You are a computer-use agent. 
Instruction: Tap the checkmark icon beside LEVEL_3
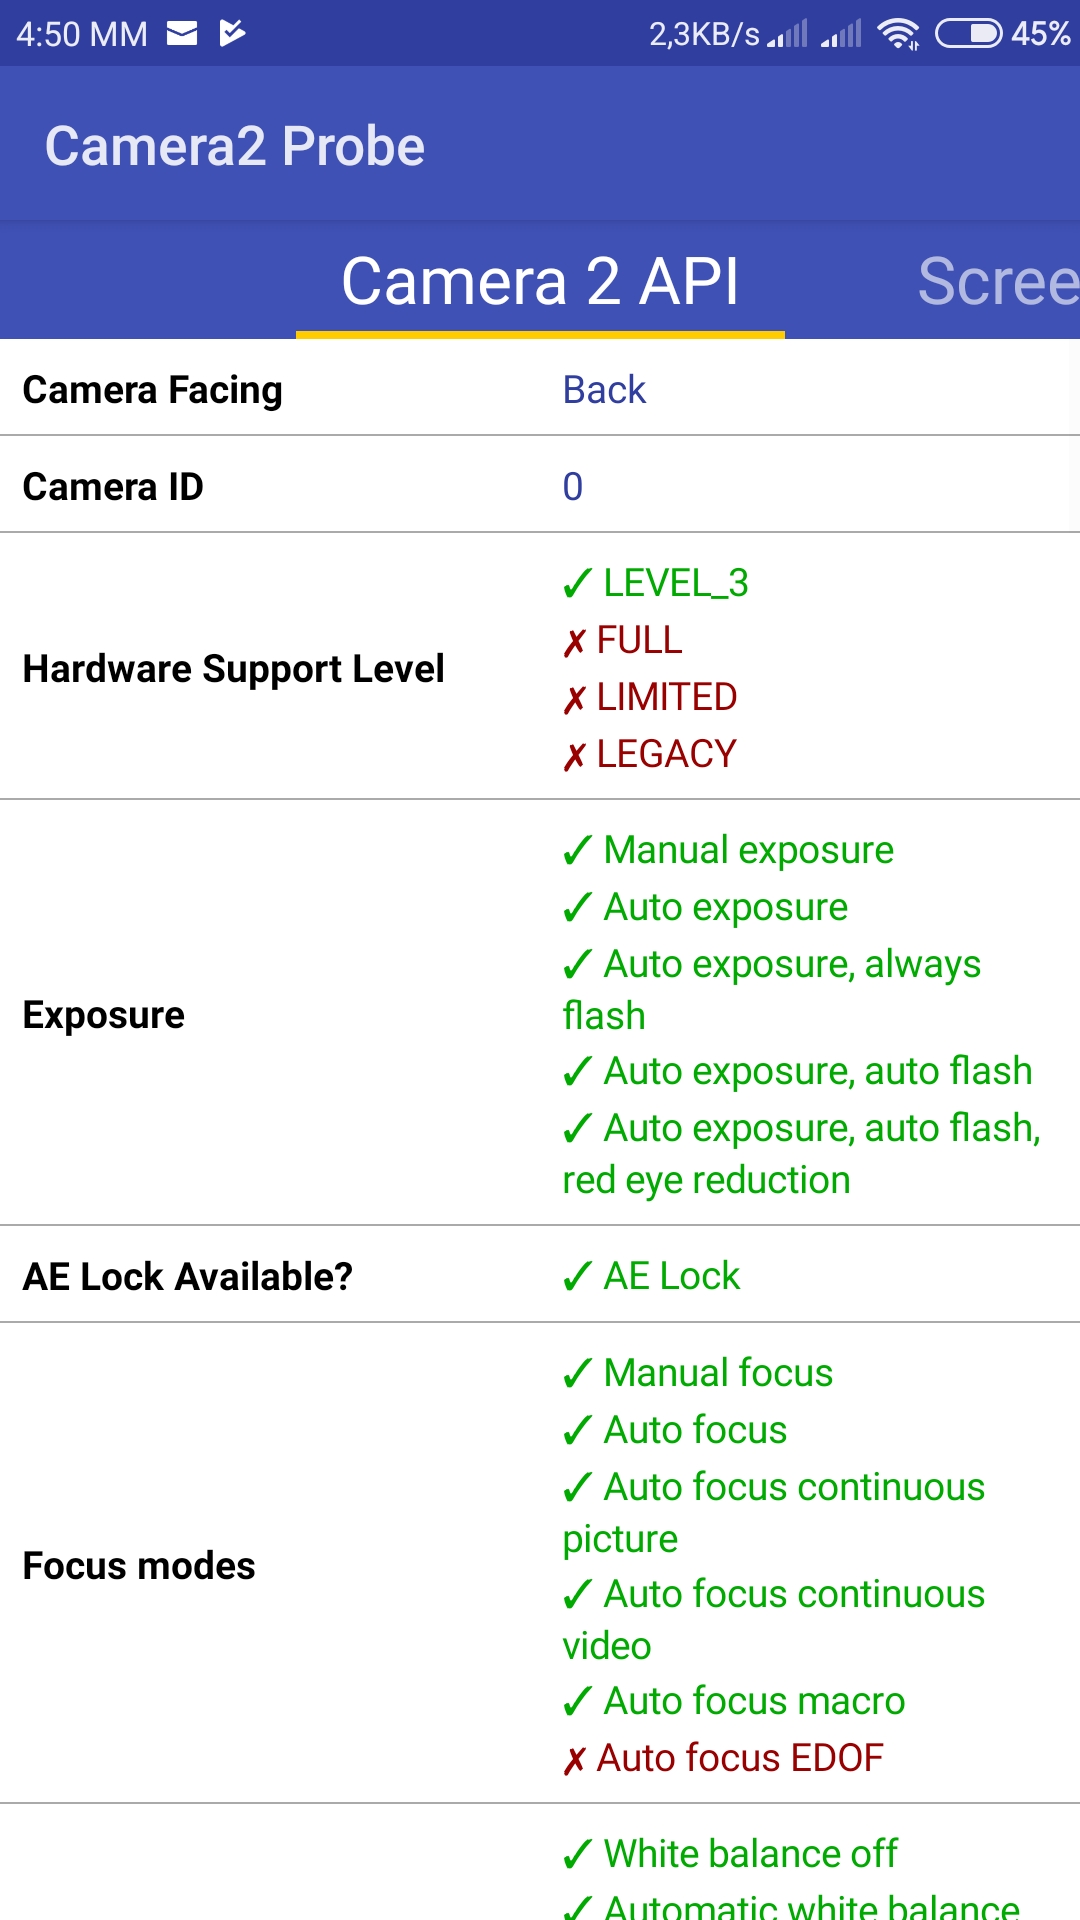577,583
